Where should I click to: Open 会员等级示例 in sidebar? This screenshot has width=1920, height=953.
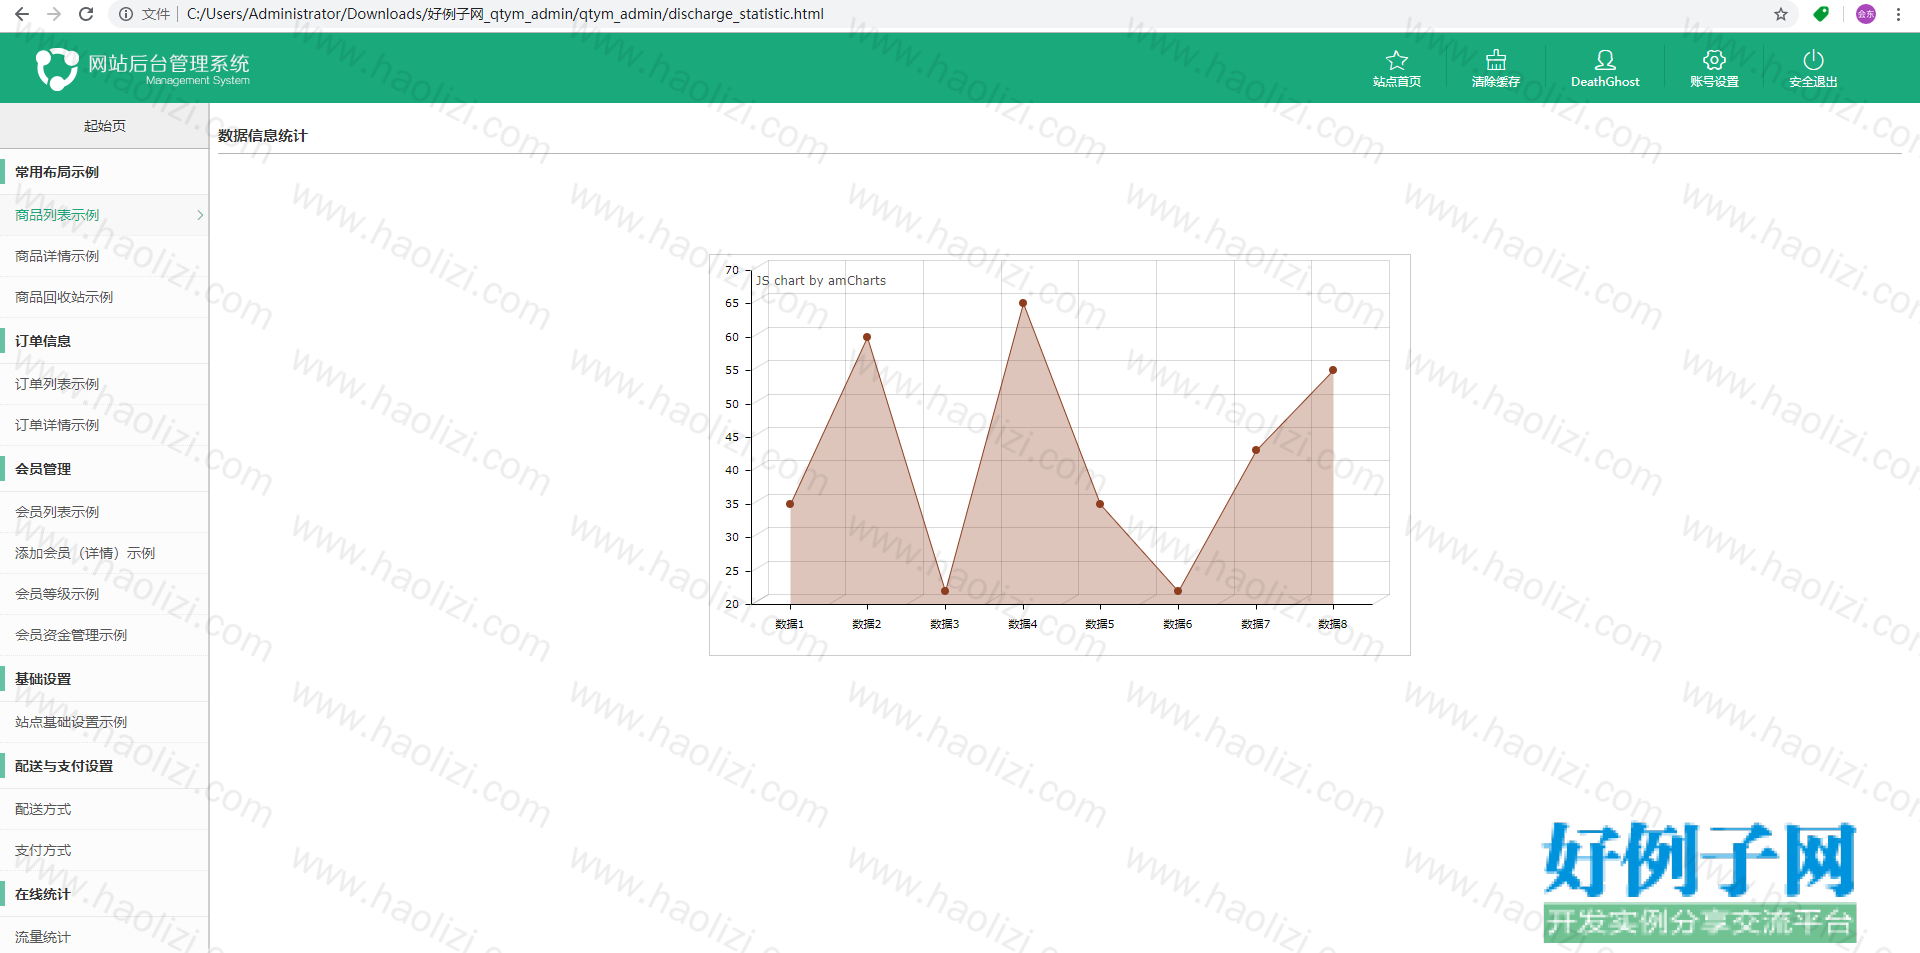point(104,594)
